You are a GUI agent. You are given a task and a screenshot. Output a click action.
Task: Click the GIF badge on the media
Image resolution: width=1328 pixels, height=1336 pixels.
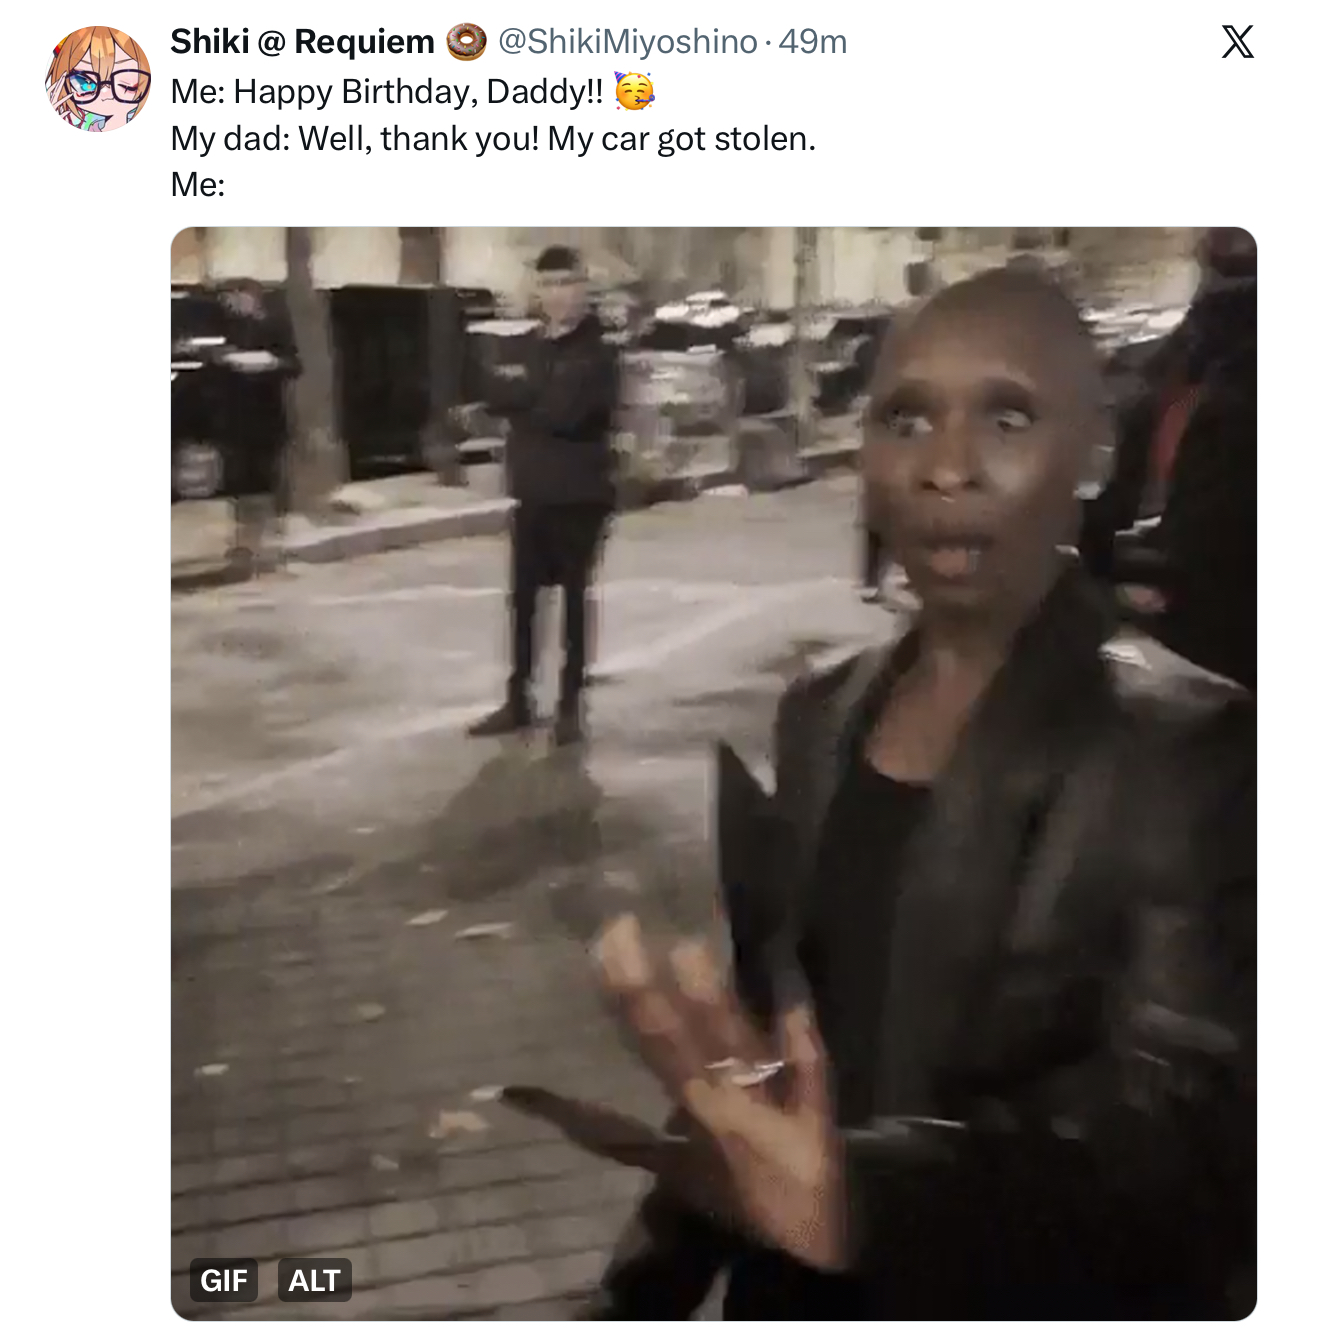pyautogui.click(x=224, y=1280)
